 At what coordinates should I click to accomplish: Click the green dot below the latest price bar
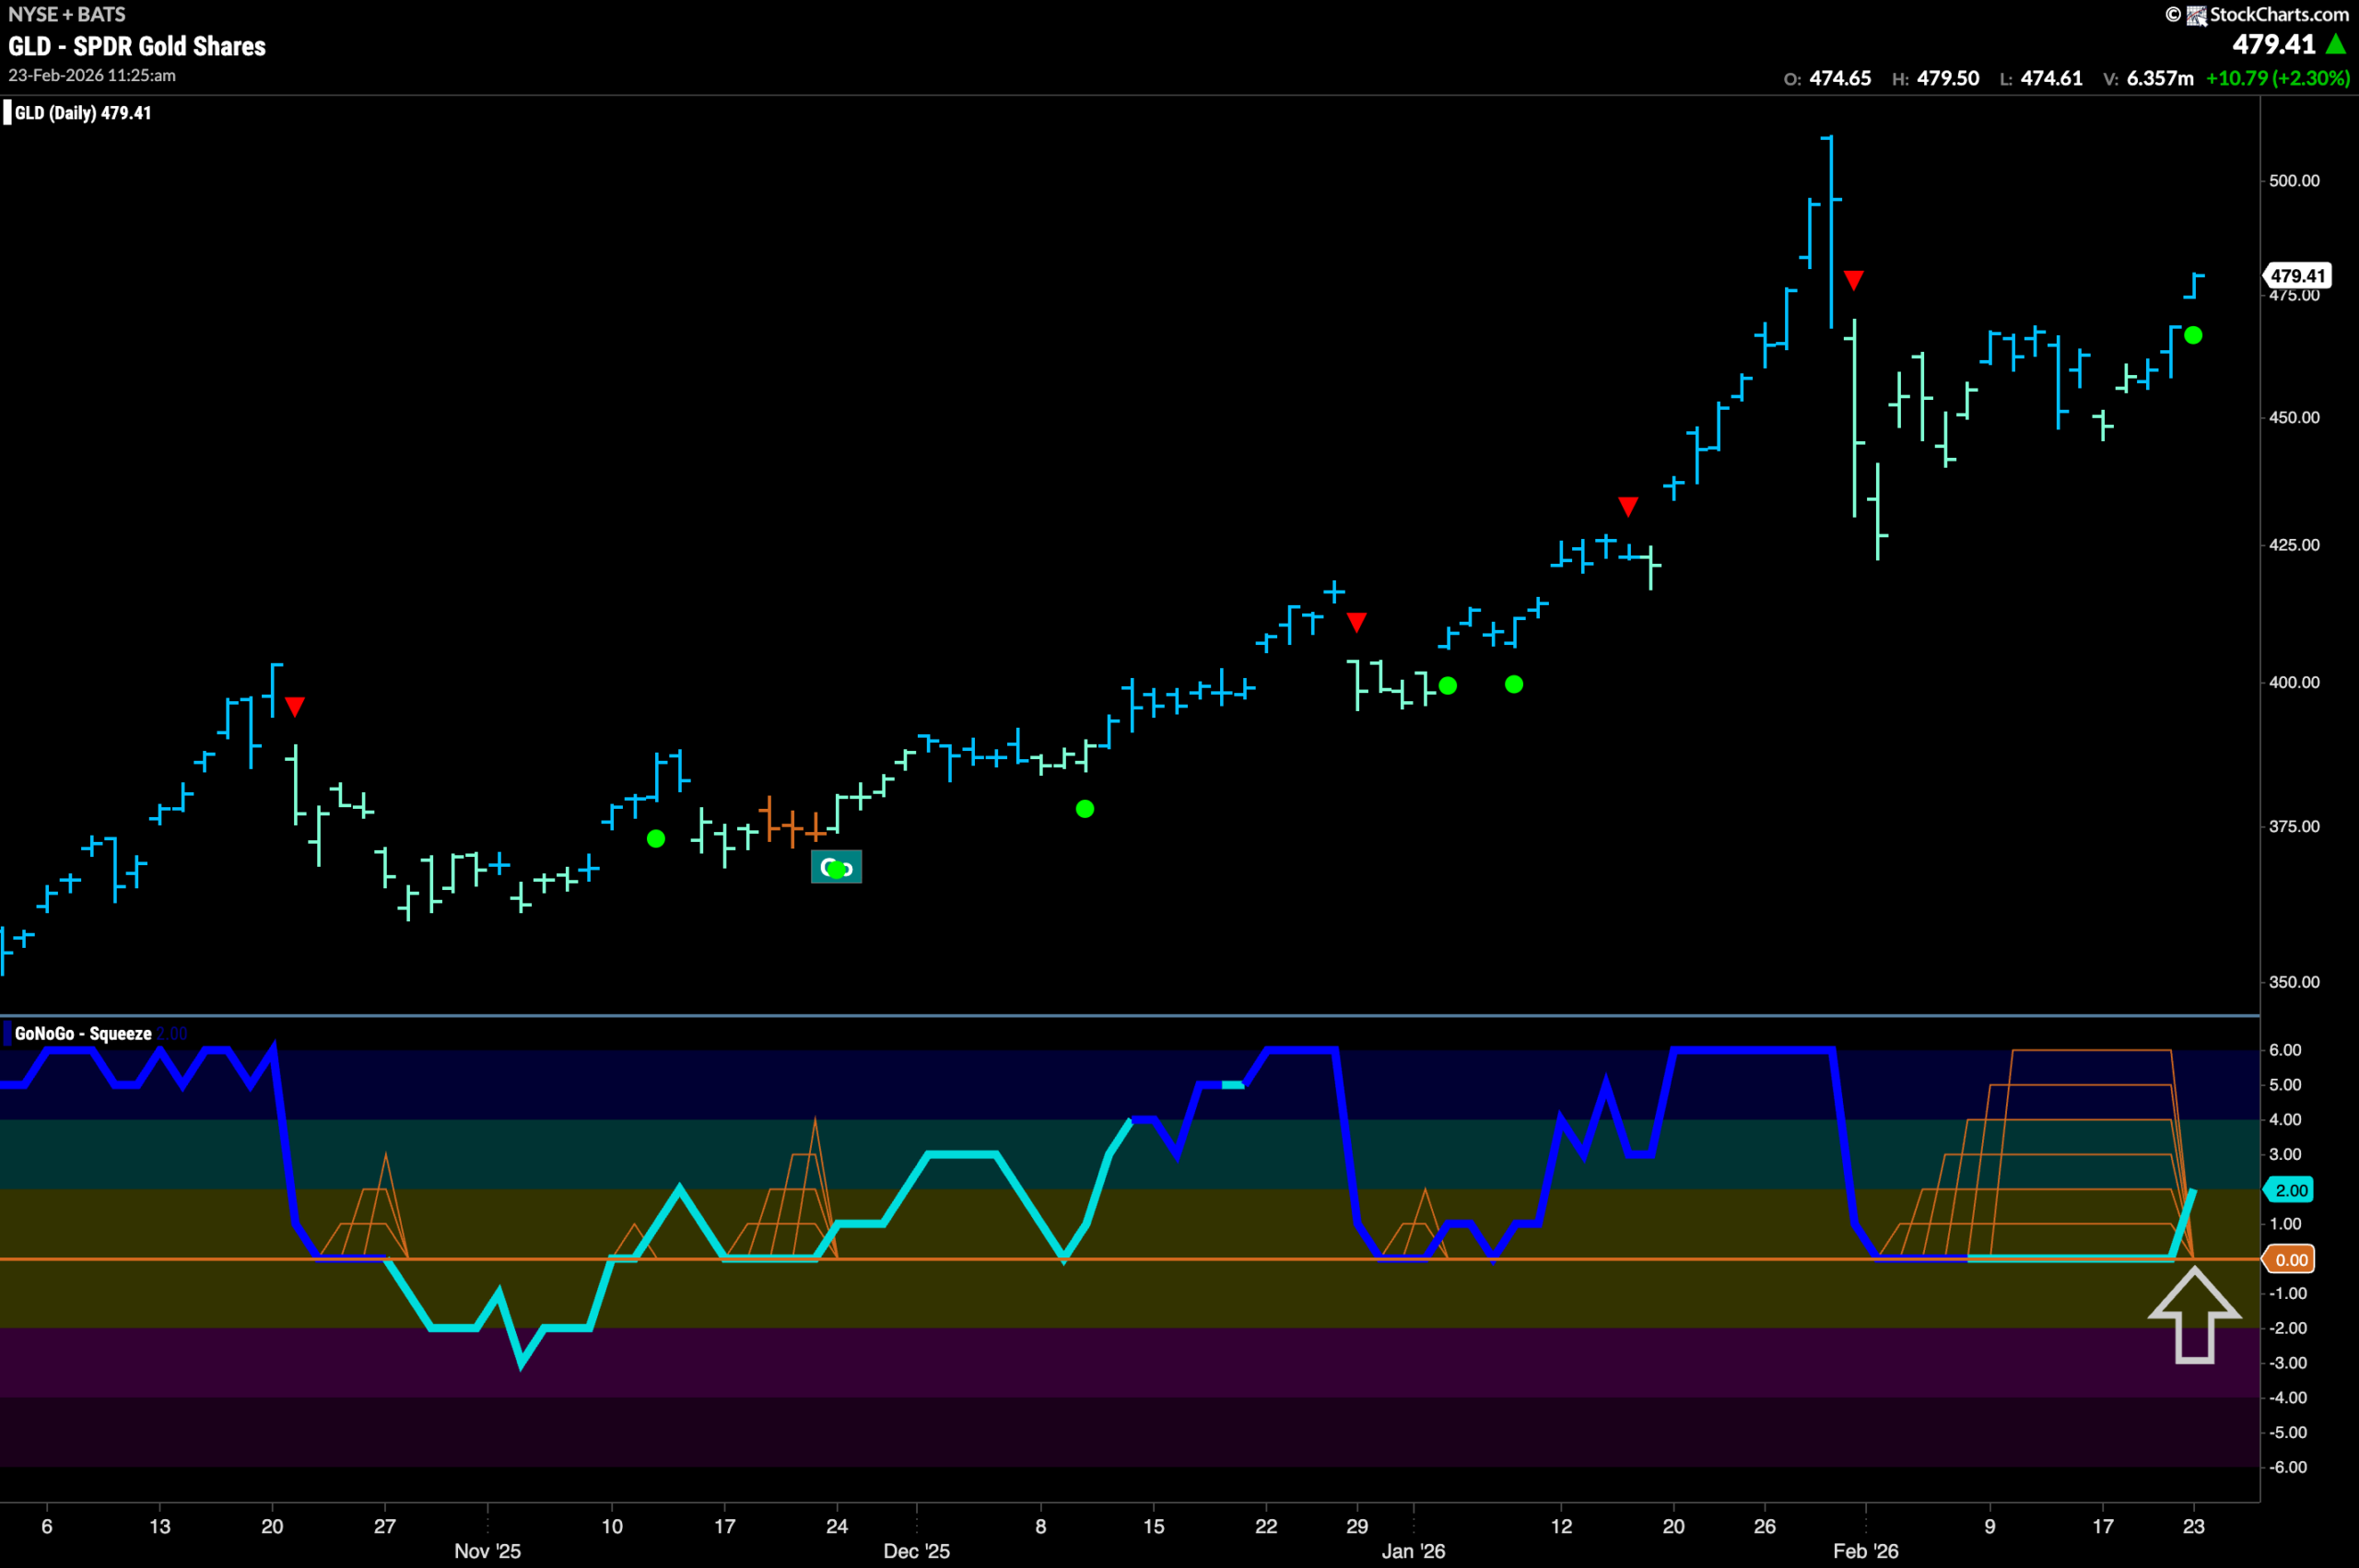2193,335
